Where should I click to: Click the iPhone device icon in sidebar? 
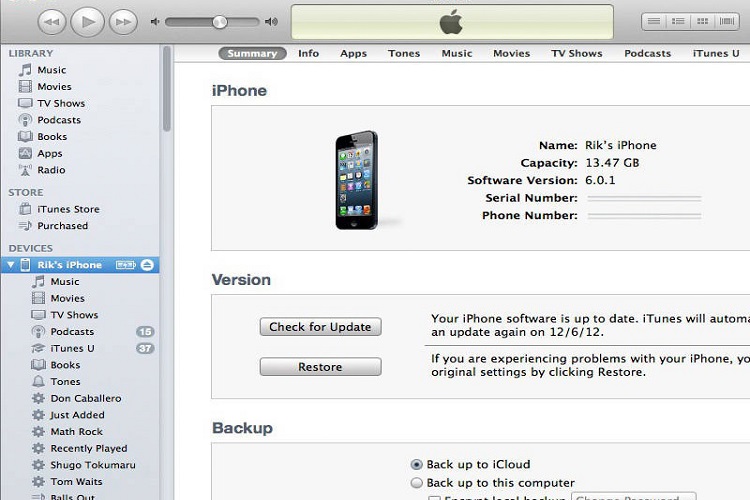pos(25,265)
